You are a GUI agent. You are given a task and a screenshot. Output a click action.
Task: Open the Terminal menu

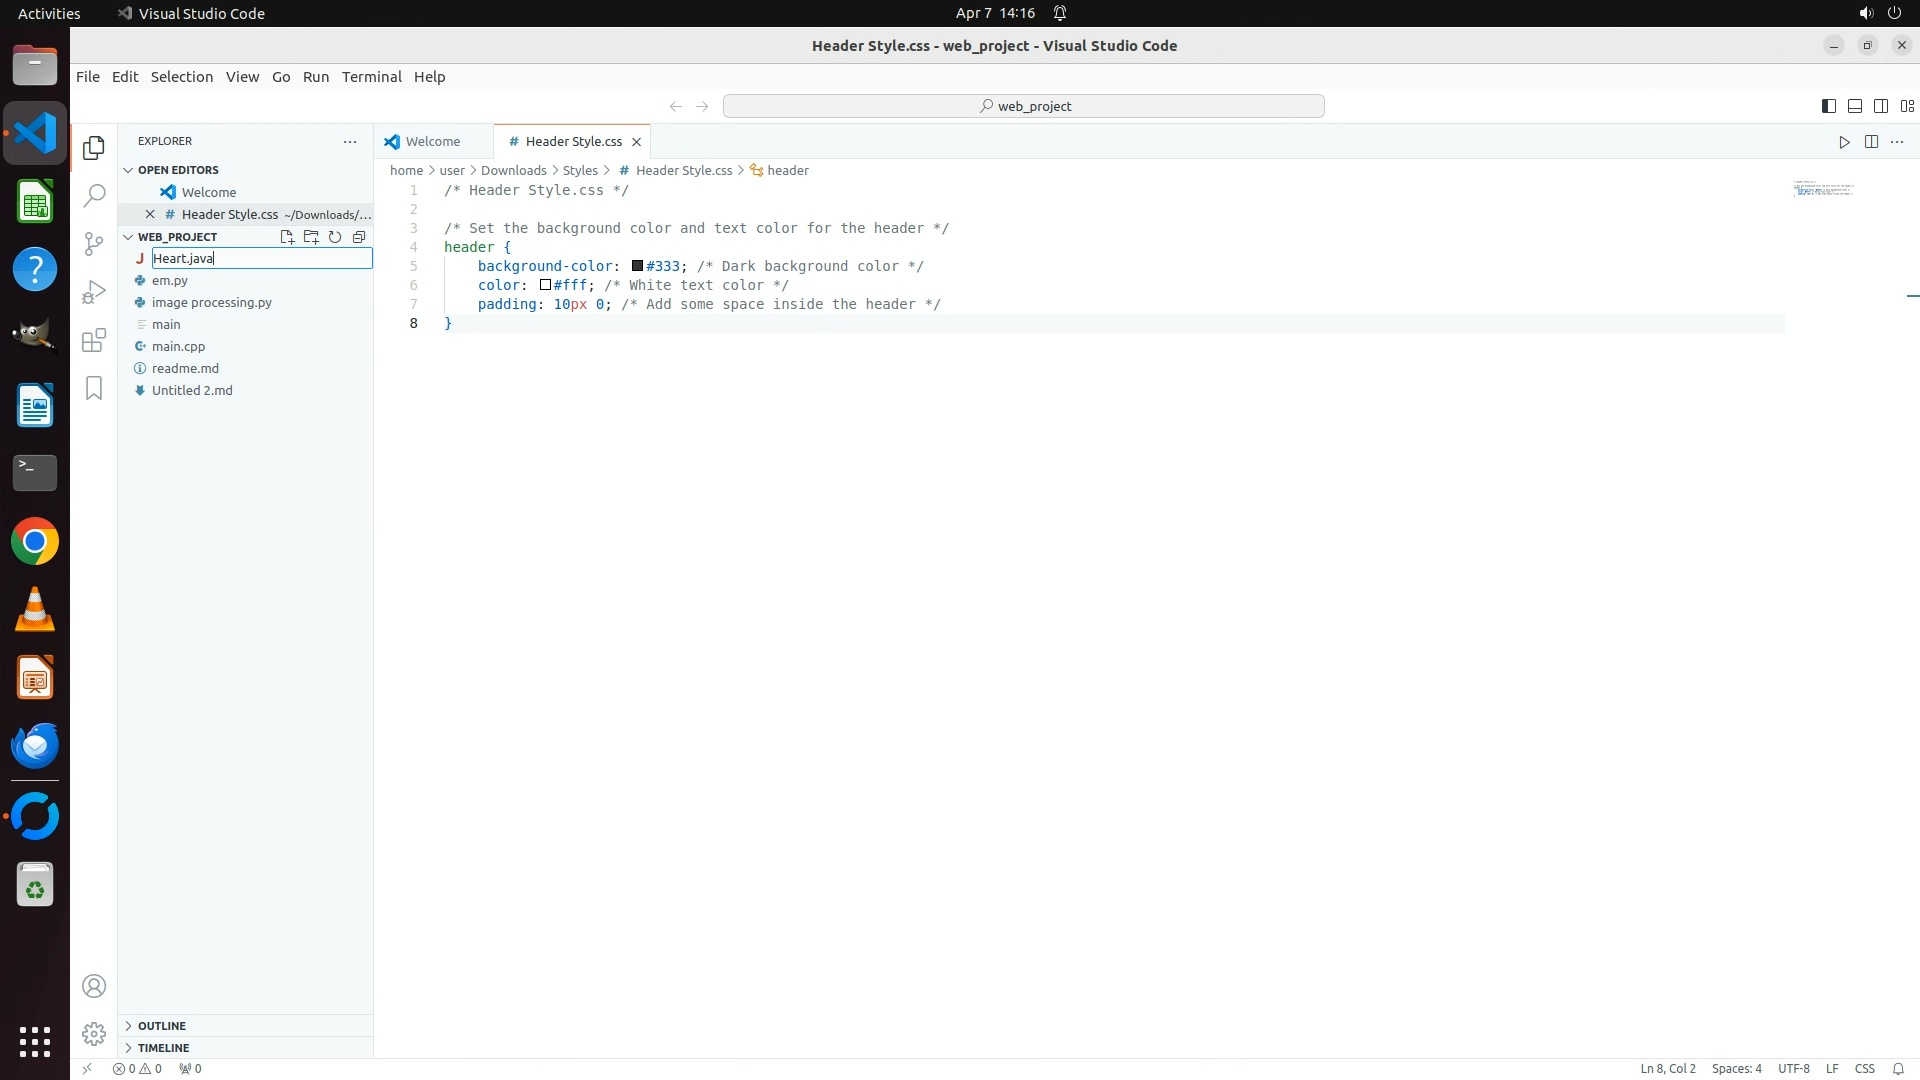click(x=371, y=77)
